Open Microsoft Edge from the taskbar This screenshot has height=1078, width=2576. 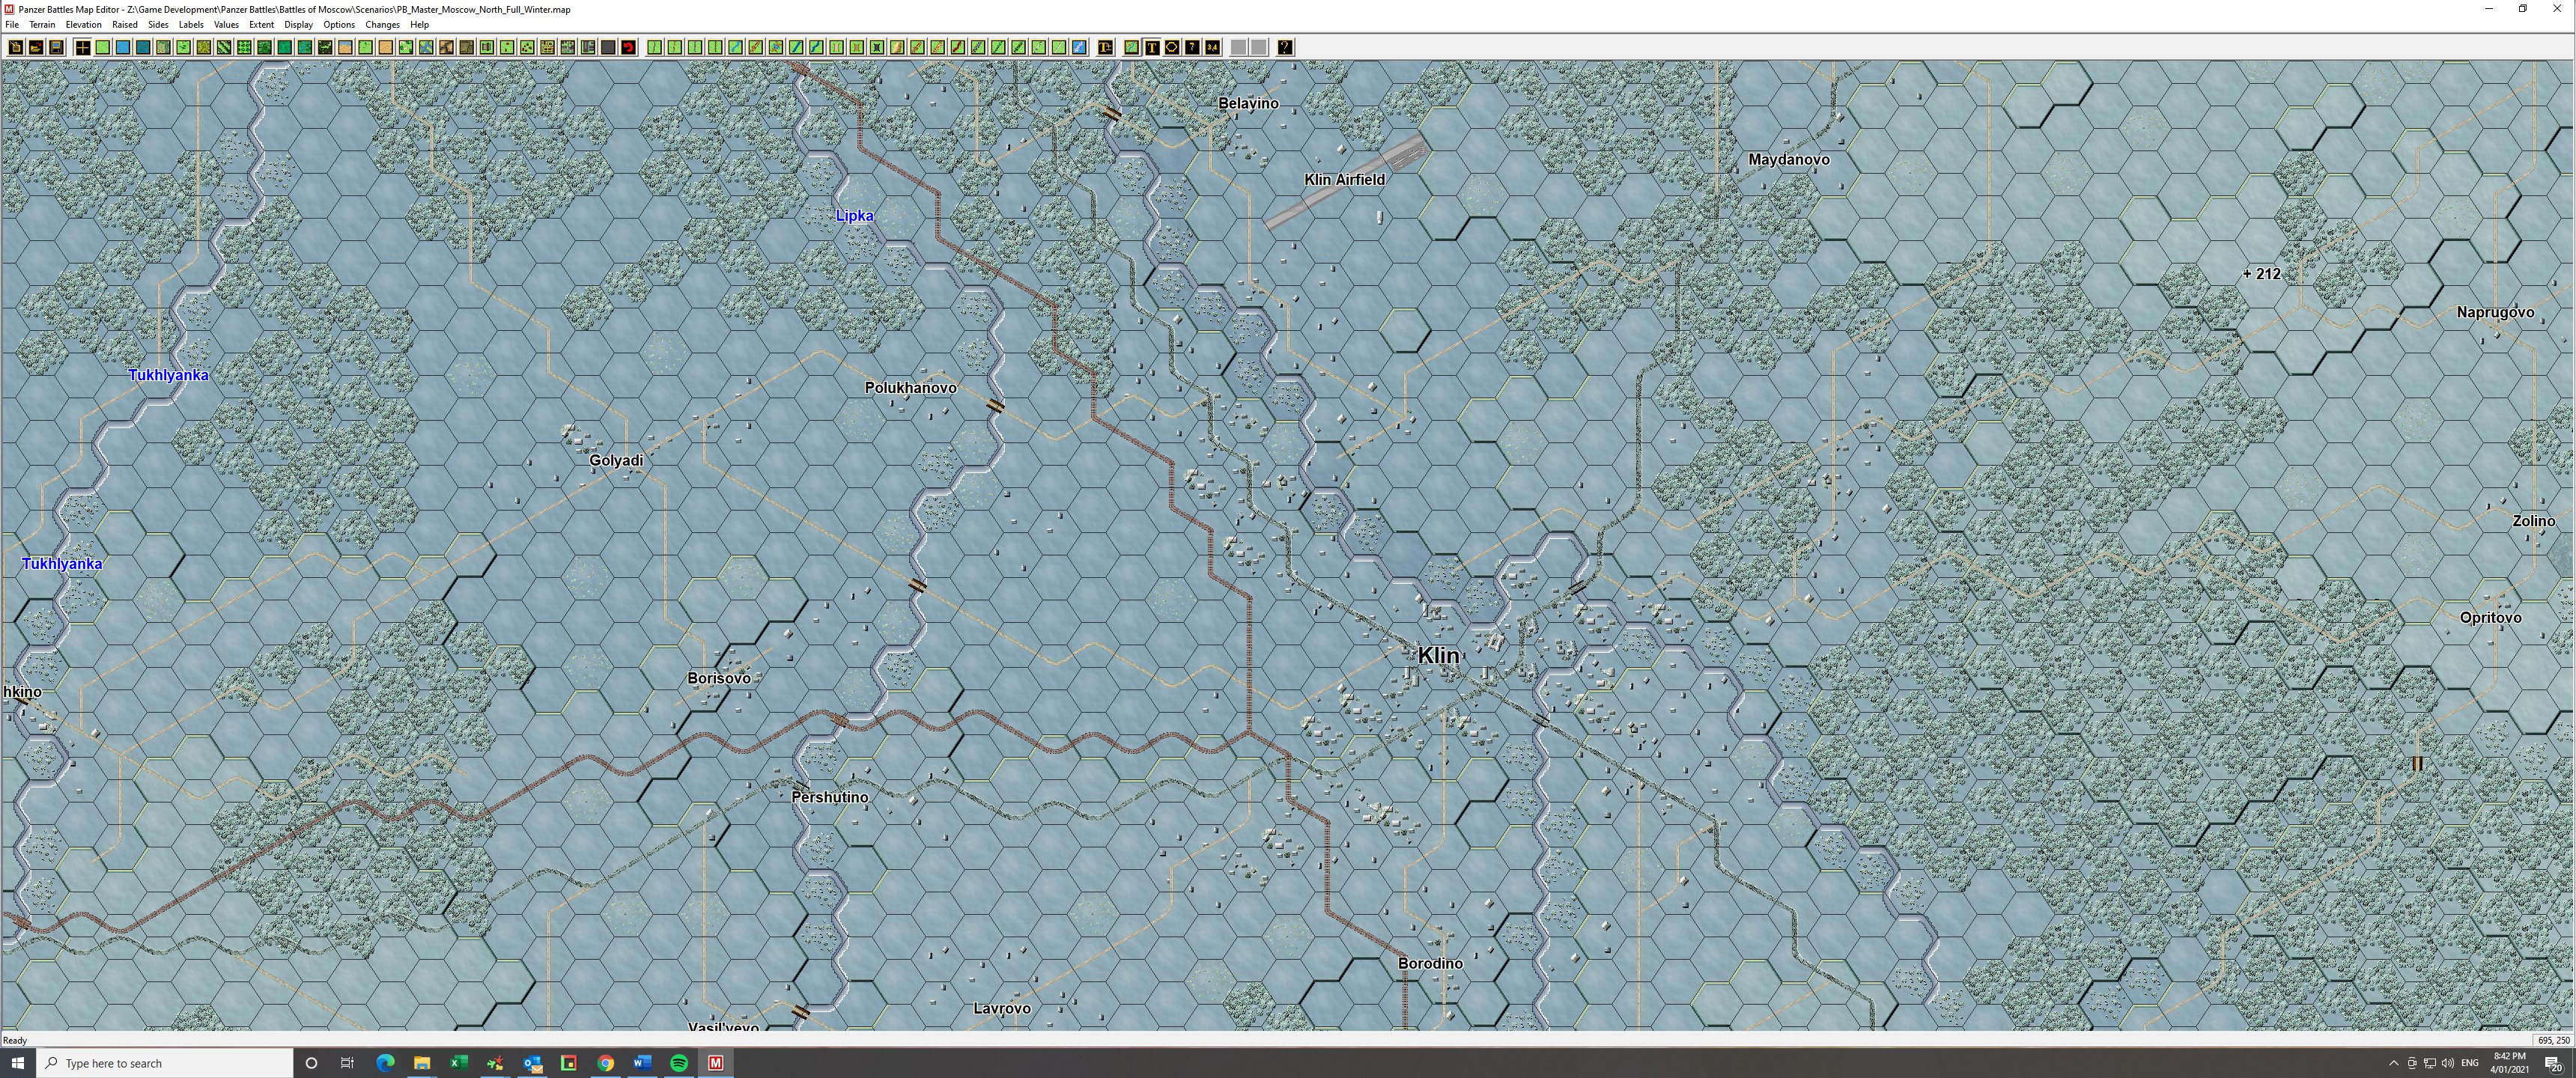385,1063
